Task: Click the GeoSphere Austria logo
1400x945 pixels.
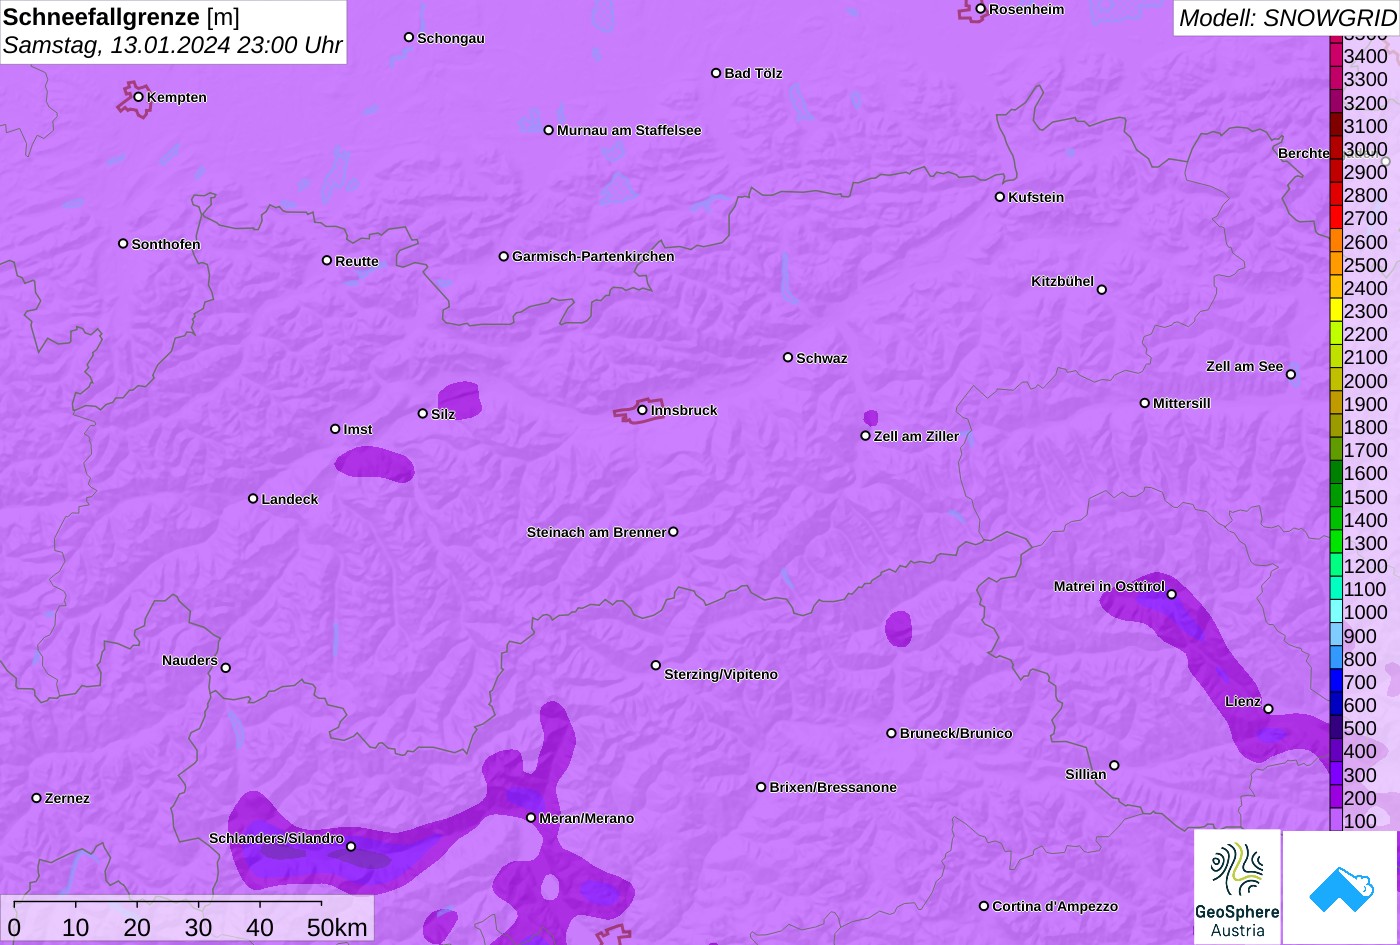Action: (1237, 887)
